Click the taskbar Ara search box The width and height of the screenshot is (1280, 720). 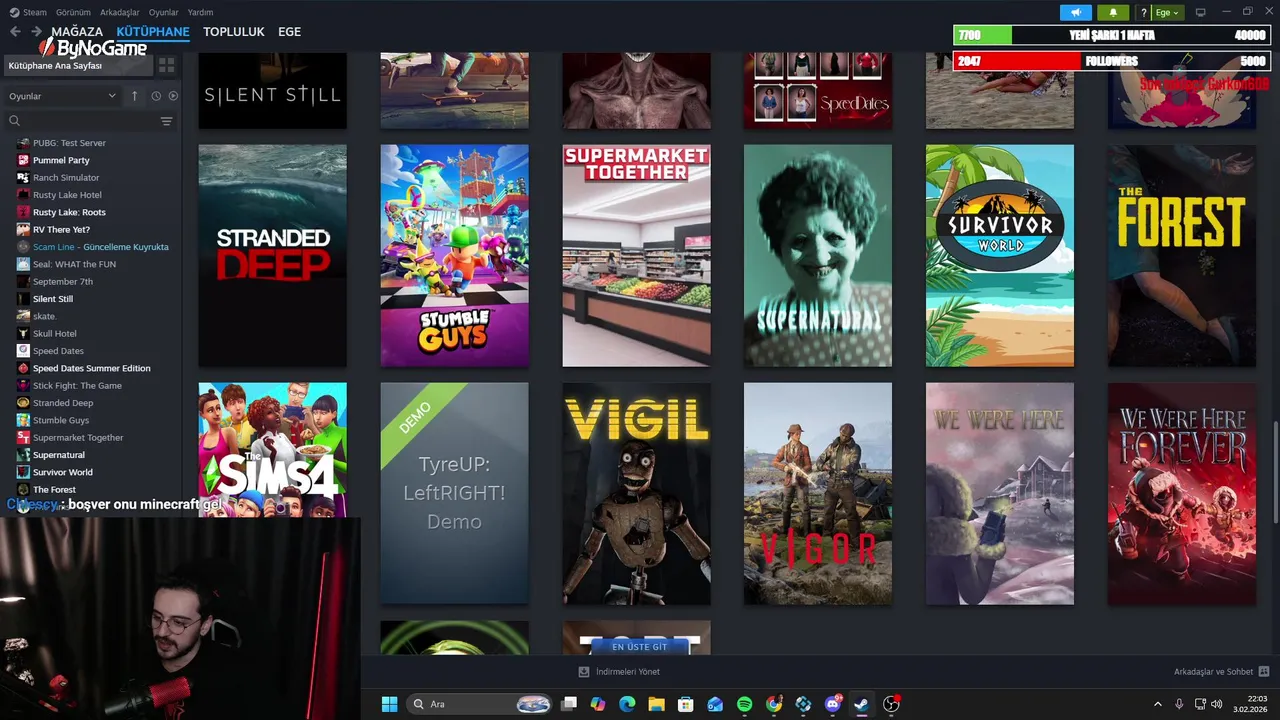[x=481, y=704]
